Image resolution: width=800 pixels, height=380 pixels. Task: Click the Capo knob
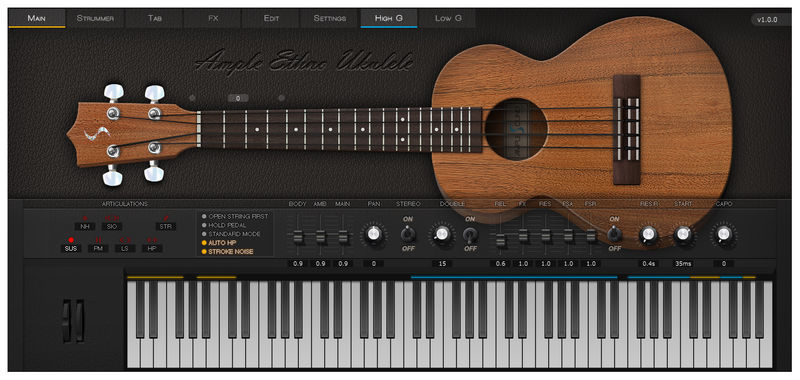click(x=723, y=235)
